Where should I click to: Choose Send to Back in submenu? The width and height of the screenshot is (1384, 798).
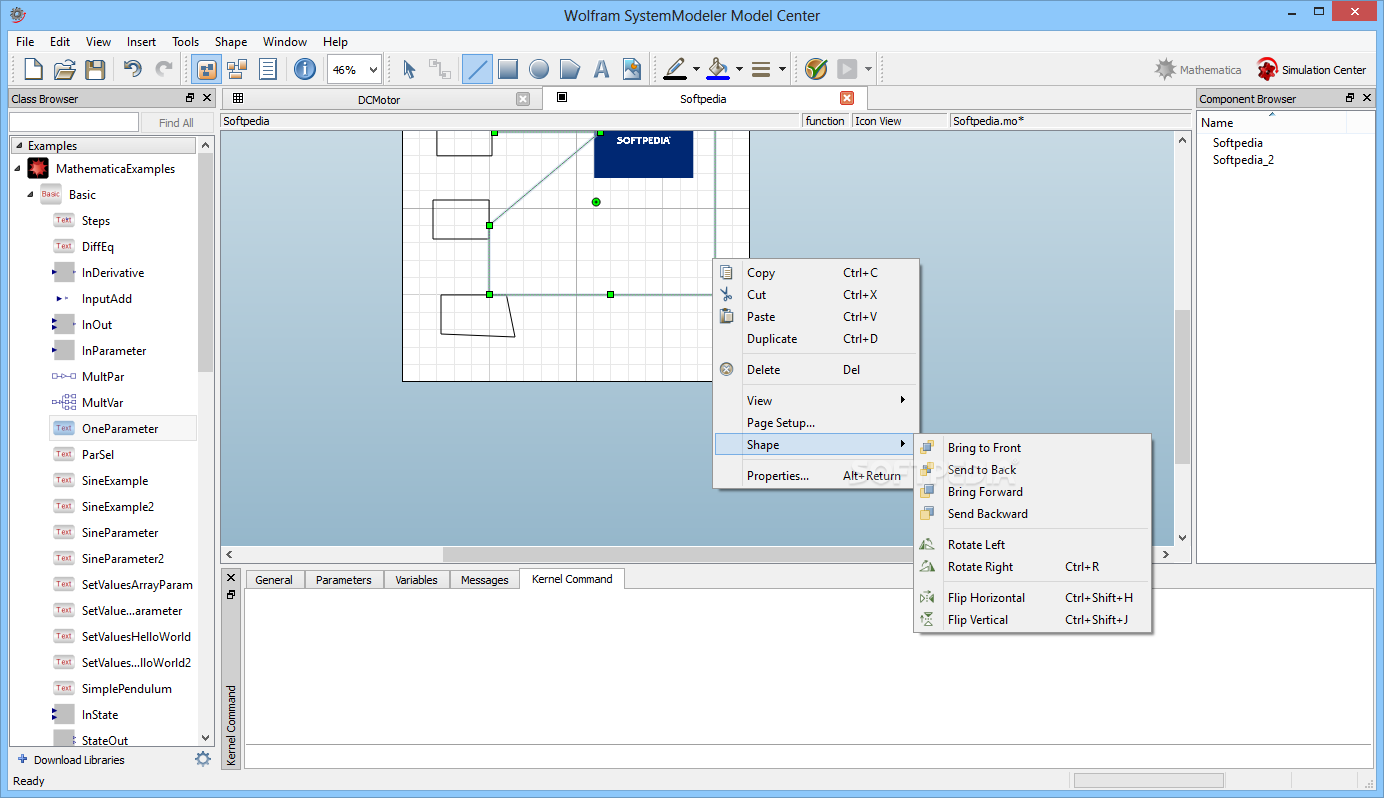[1033, 469]
